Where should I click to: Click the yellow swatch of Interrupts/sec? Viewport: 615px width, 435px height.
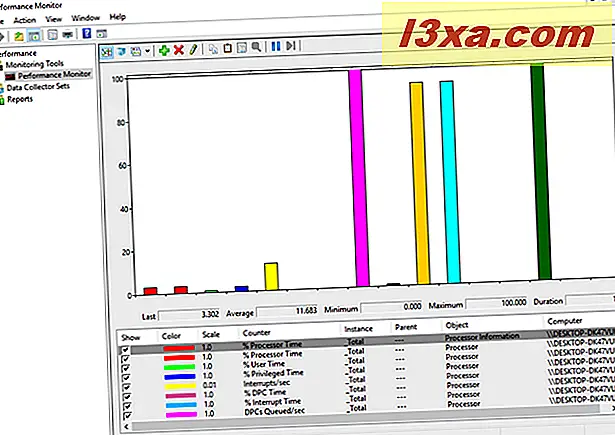point(180,386)
